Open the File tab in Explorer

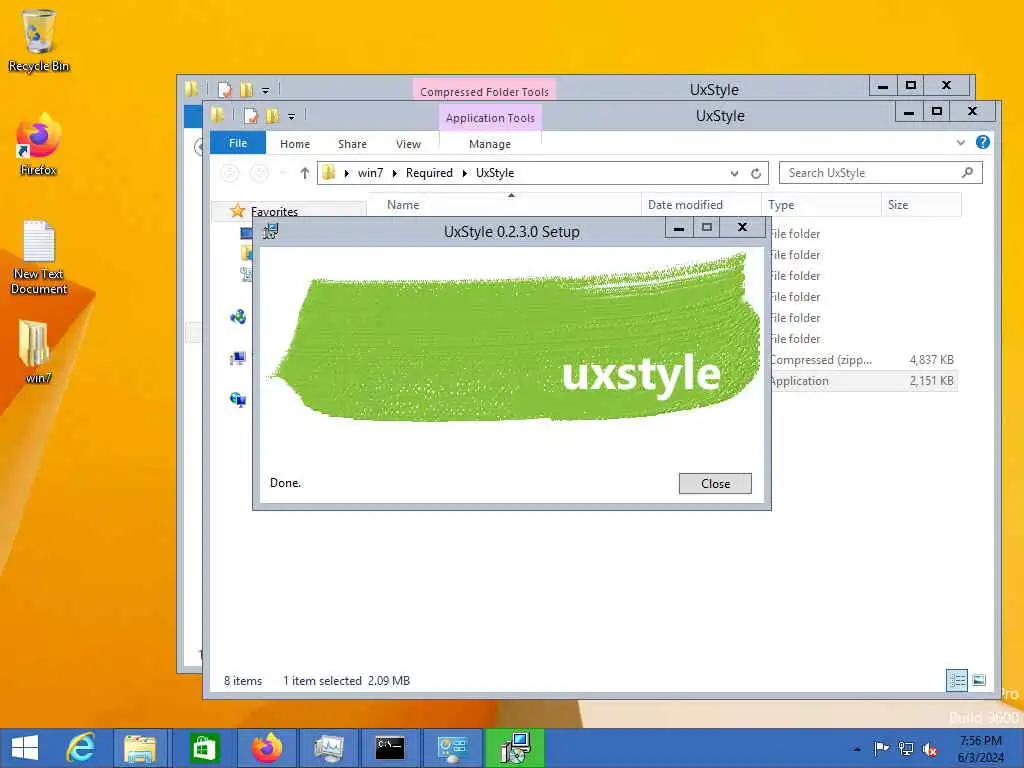238,143
